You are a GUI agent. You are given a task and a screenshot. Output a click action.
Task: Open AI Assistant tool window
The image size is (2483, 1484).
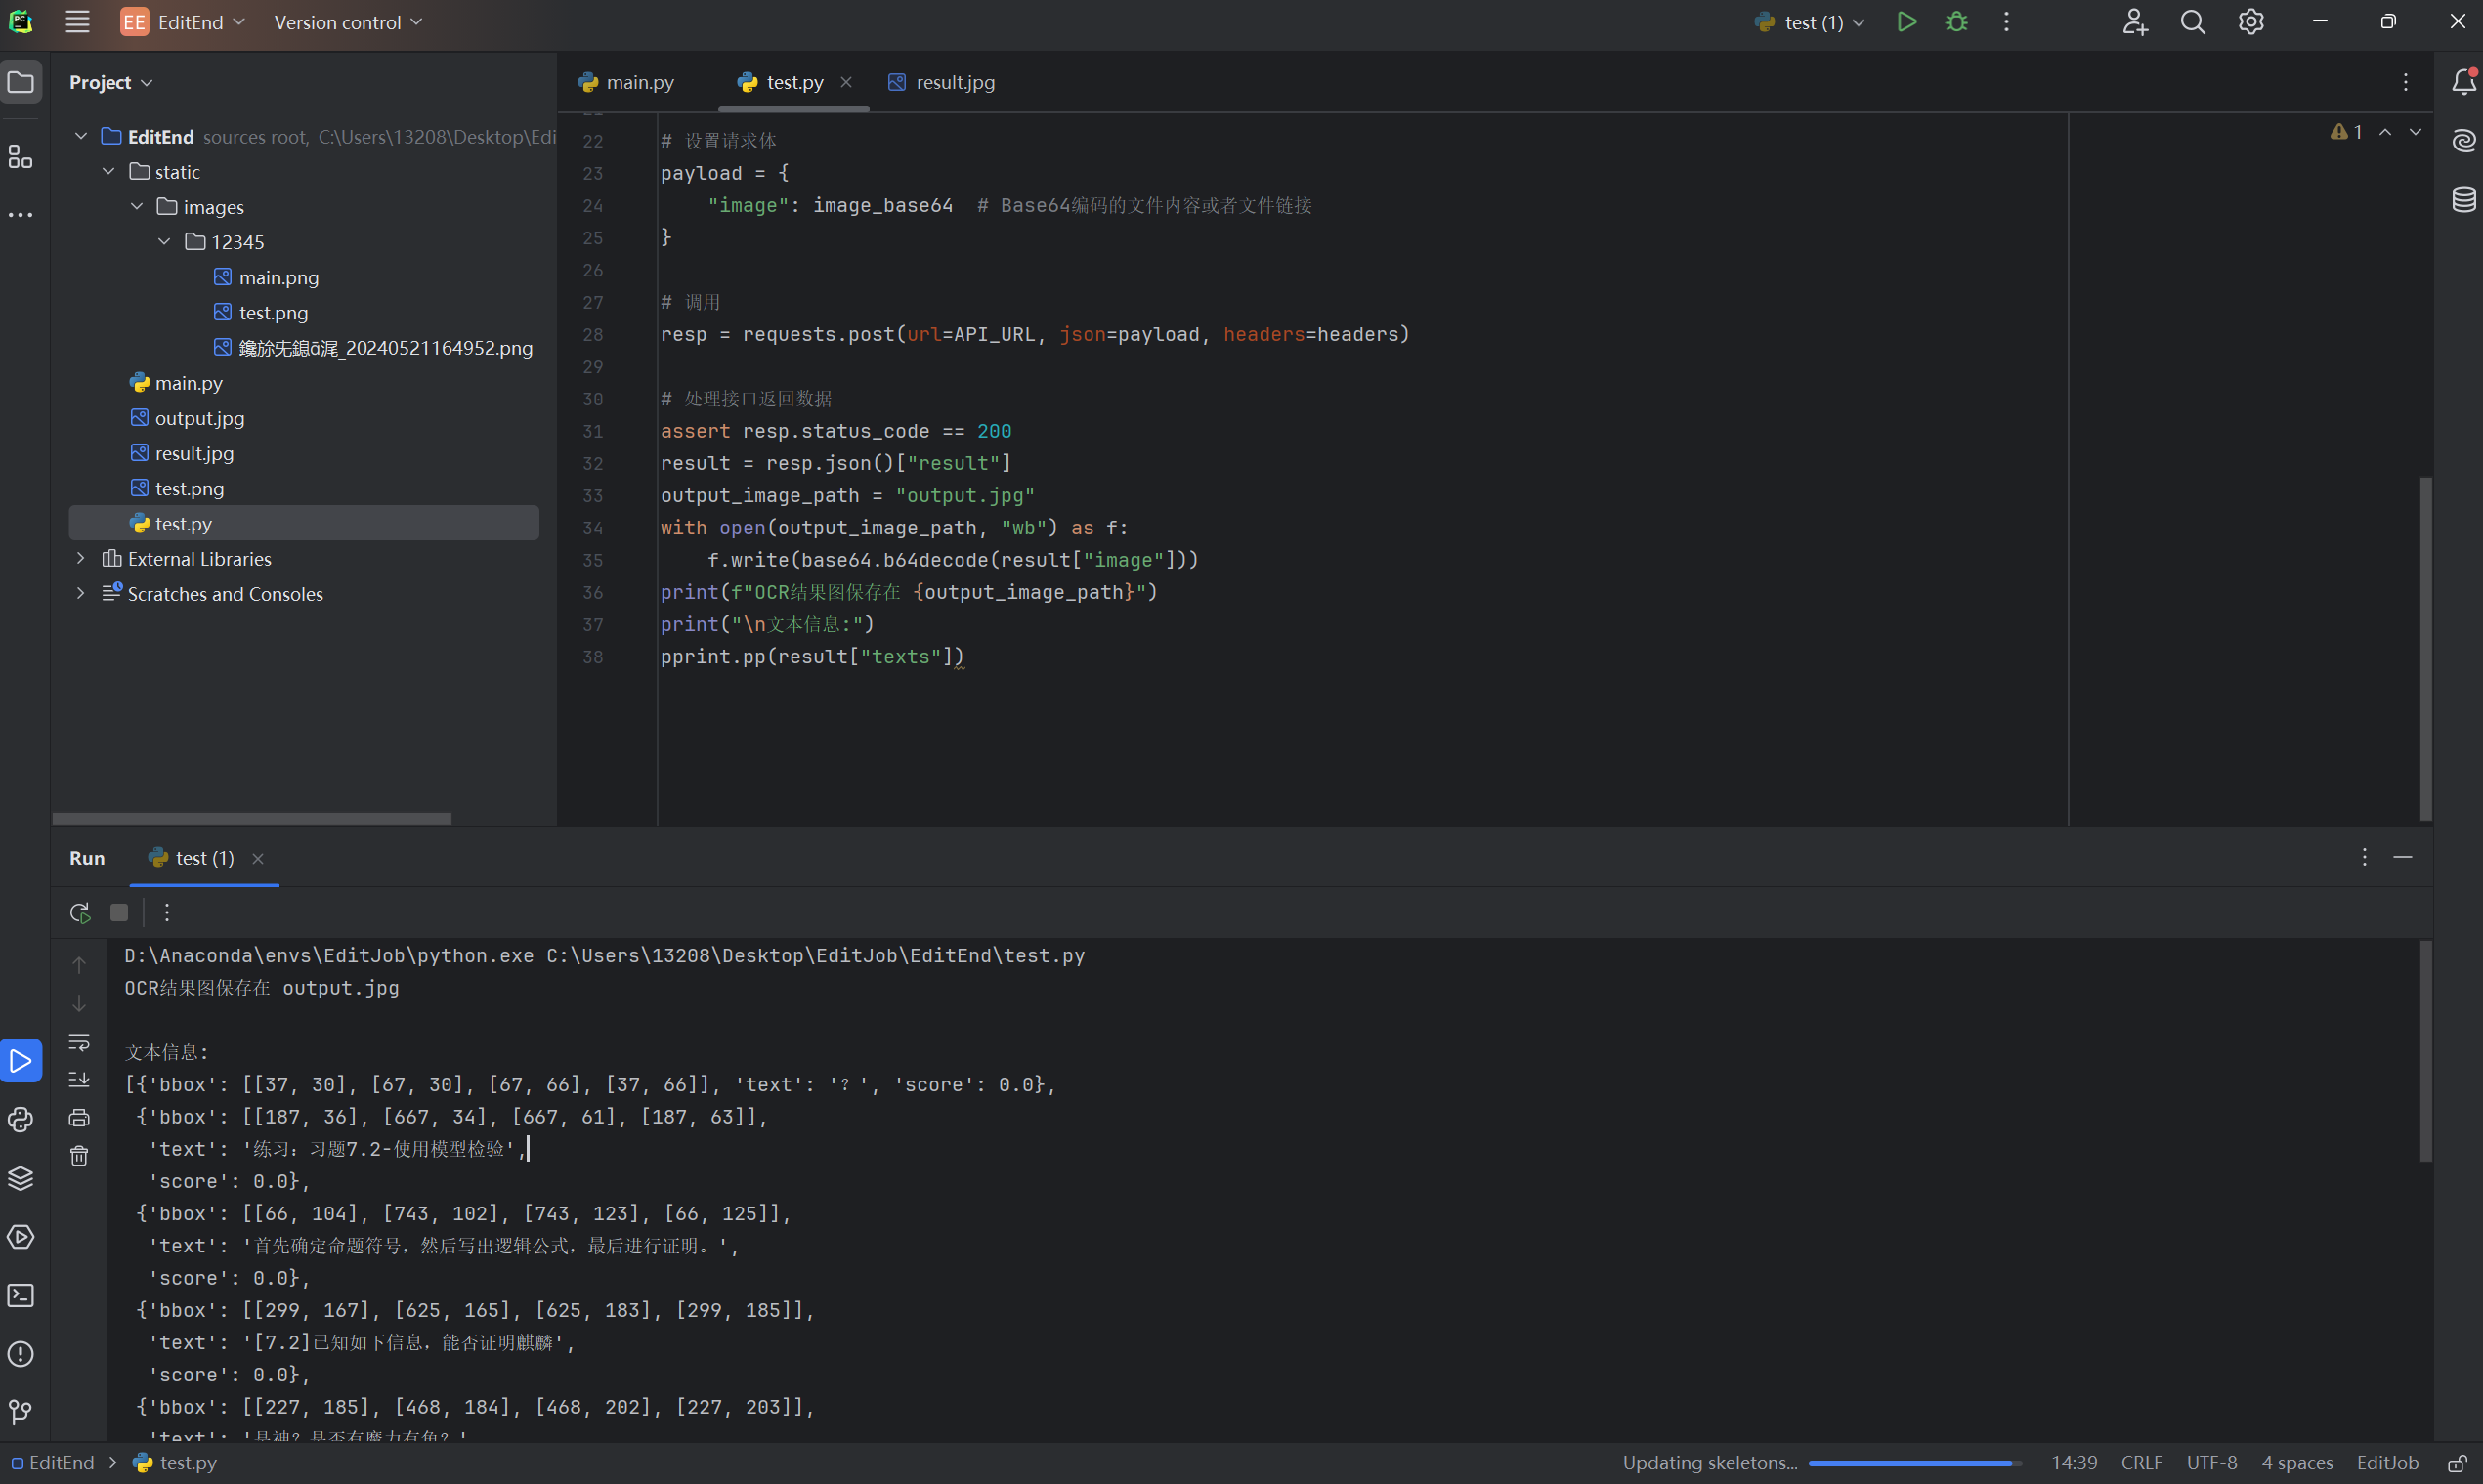click(x=2464, y=141)
